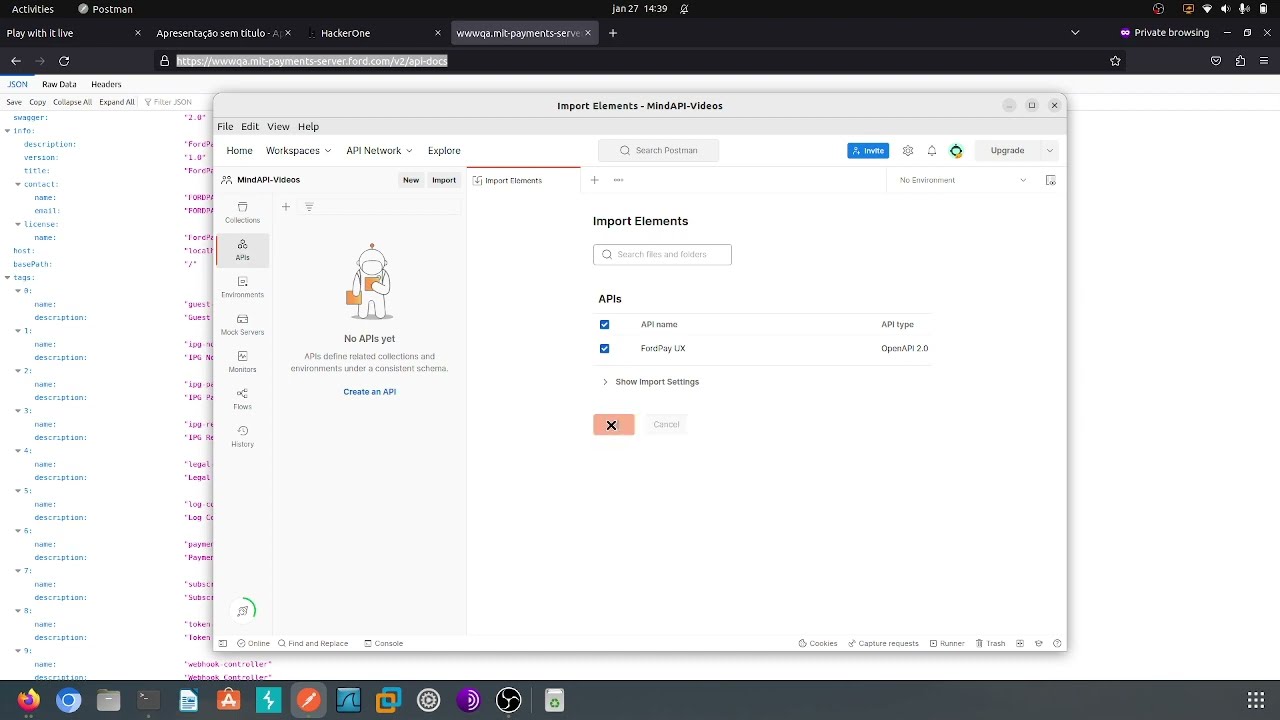Click Cancel in Import Elements
The image size is (1280, 720).
coord(666,425)
